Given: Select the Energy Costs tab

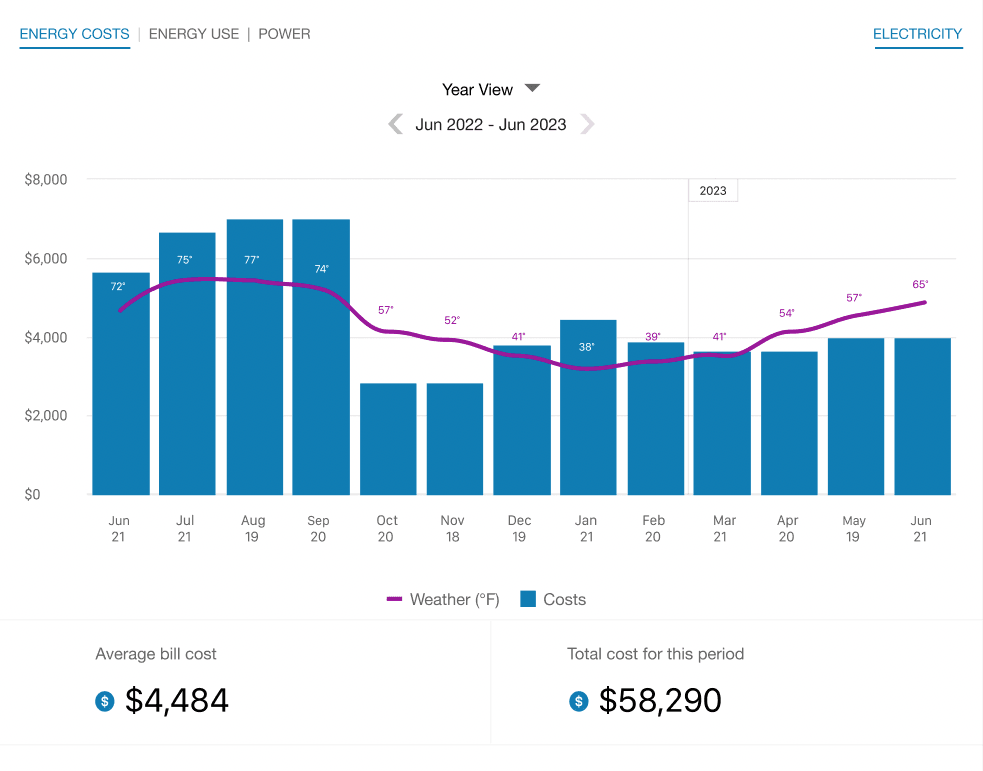Looking at the screenshot, I should (74, 33).
